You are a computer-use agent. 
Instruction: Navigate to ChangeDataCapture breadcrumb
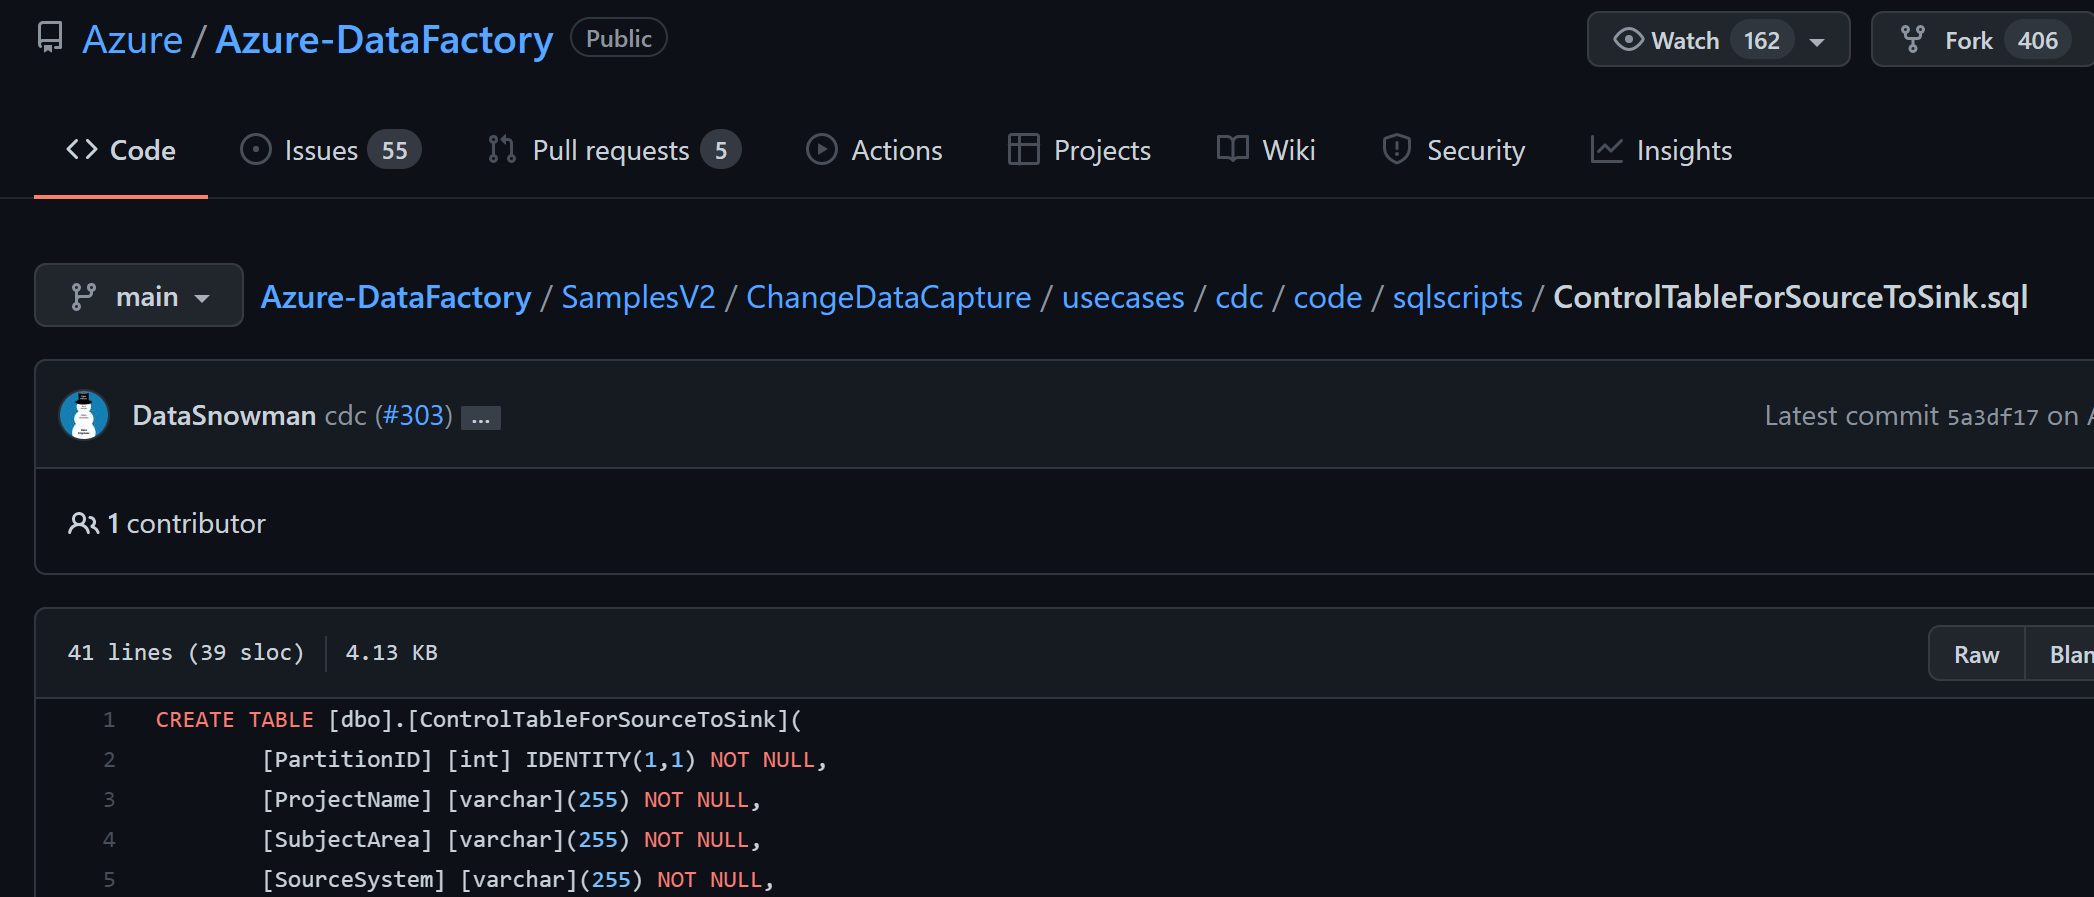coord(888,297)
